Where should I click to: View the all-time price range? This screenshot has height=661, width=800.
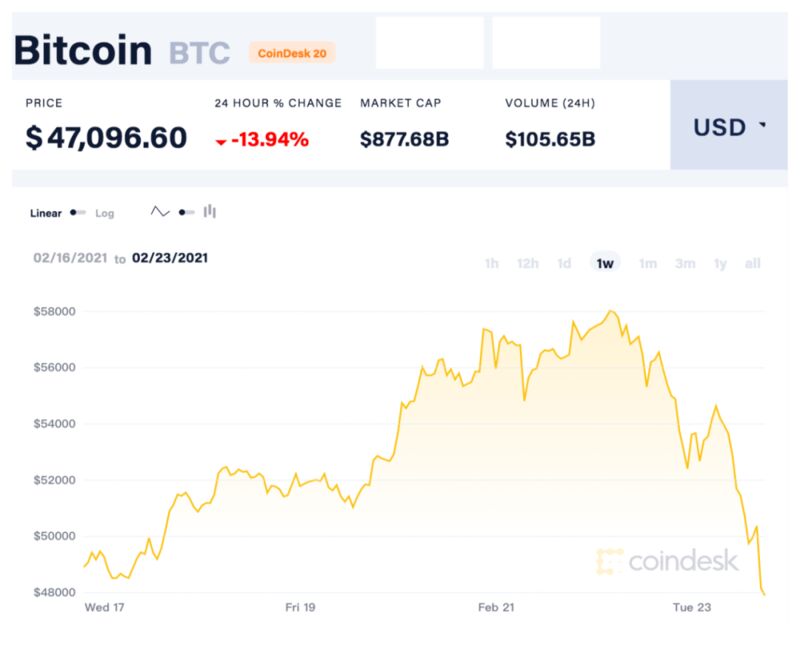[753, 263]
